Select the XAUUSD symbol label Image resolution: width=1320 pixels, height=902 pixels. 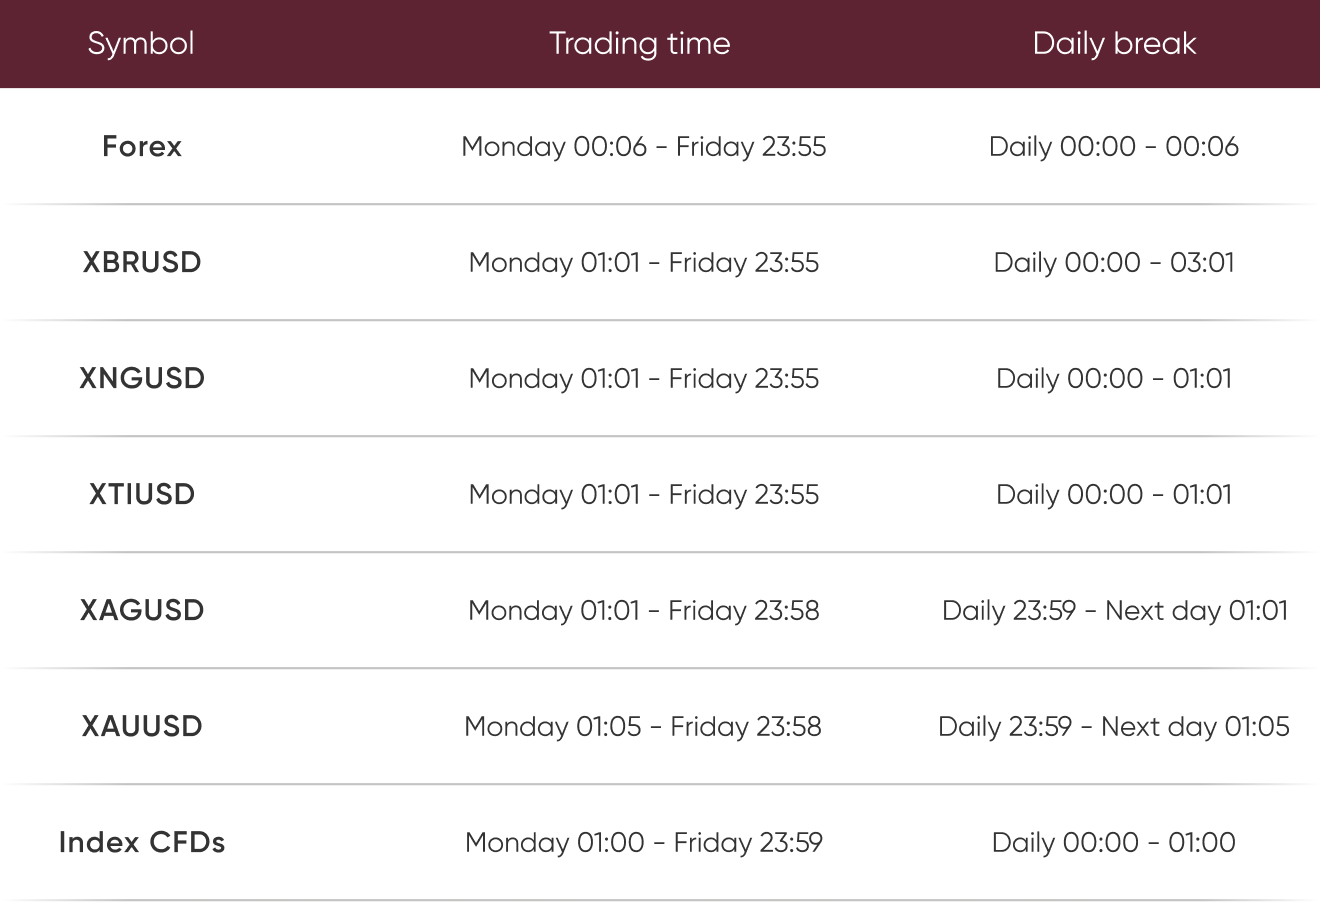tap(142, 727)
